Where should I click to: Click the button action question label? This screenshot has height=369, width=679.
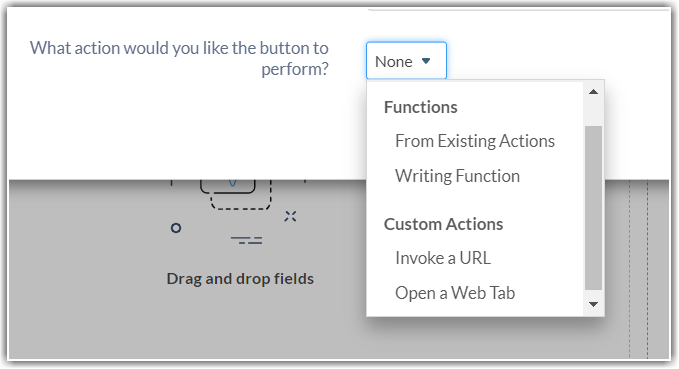179,58
